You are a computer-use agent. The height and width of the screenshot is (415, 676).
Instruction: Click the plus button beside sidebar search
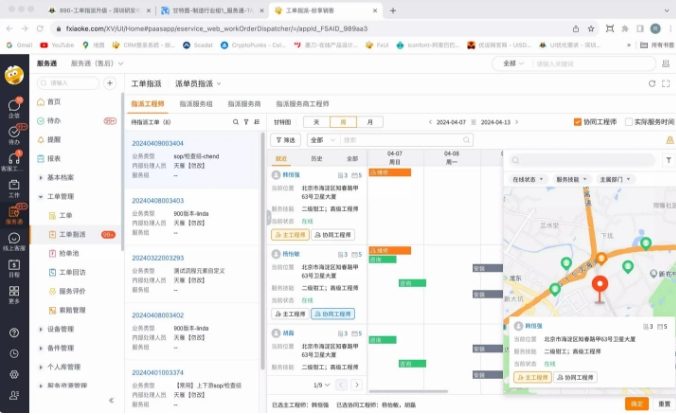(110, 83)
